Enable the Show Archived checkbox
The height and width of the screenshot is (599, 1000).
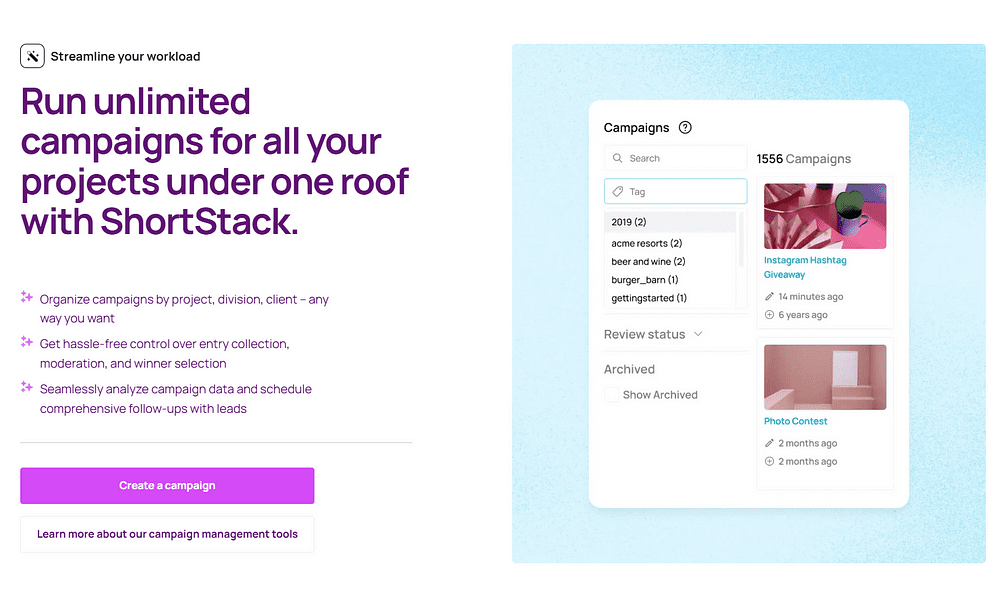pos(611,395)
